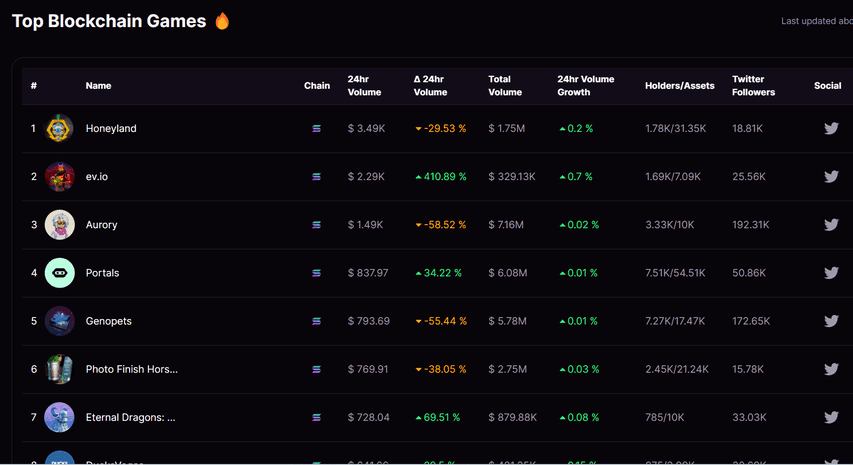
Task: Click Genopets change value -55.44 %
Action: pos(441,321)
